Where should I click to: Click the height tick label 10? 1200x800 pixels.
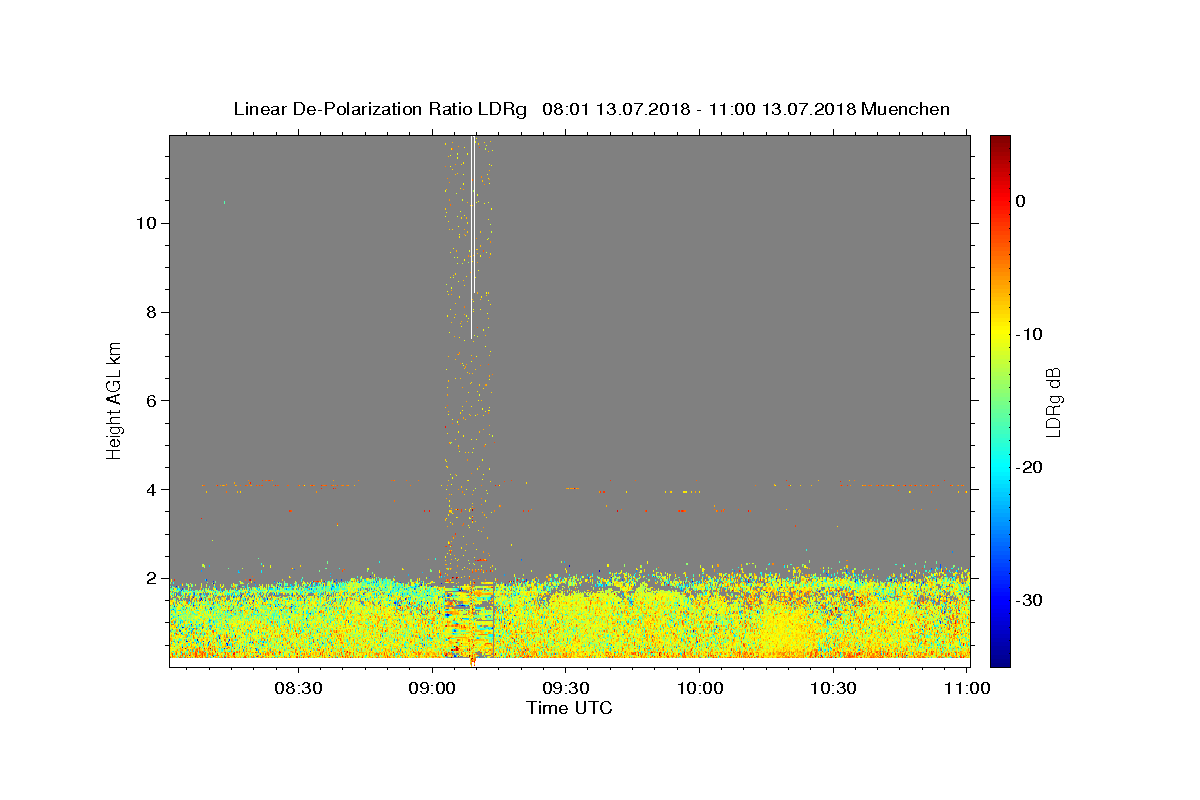146,223
